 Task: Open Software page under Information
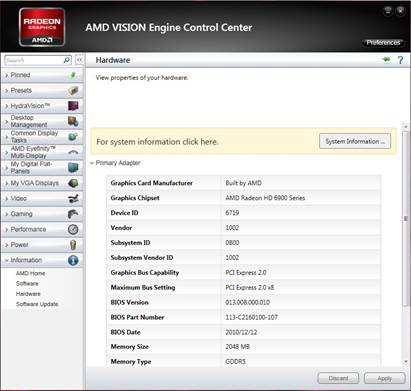tap(27, 283)
